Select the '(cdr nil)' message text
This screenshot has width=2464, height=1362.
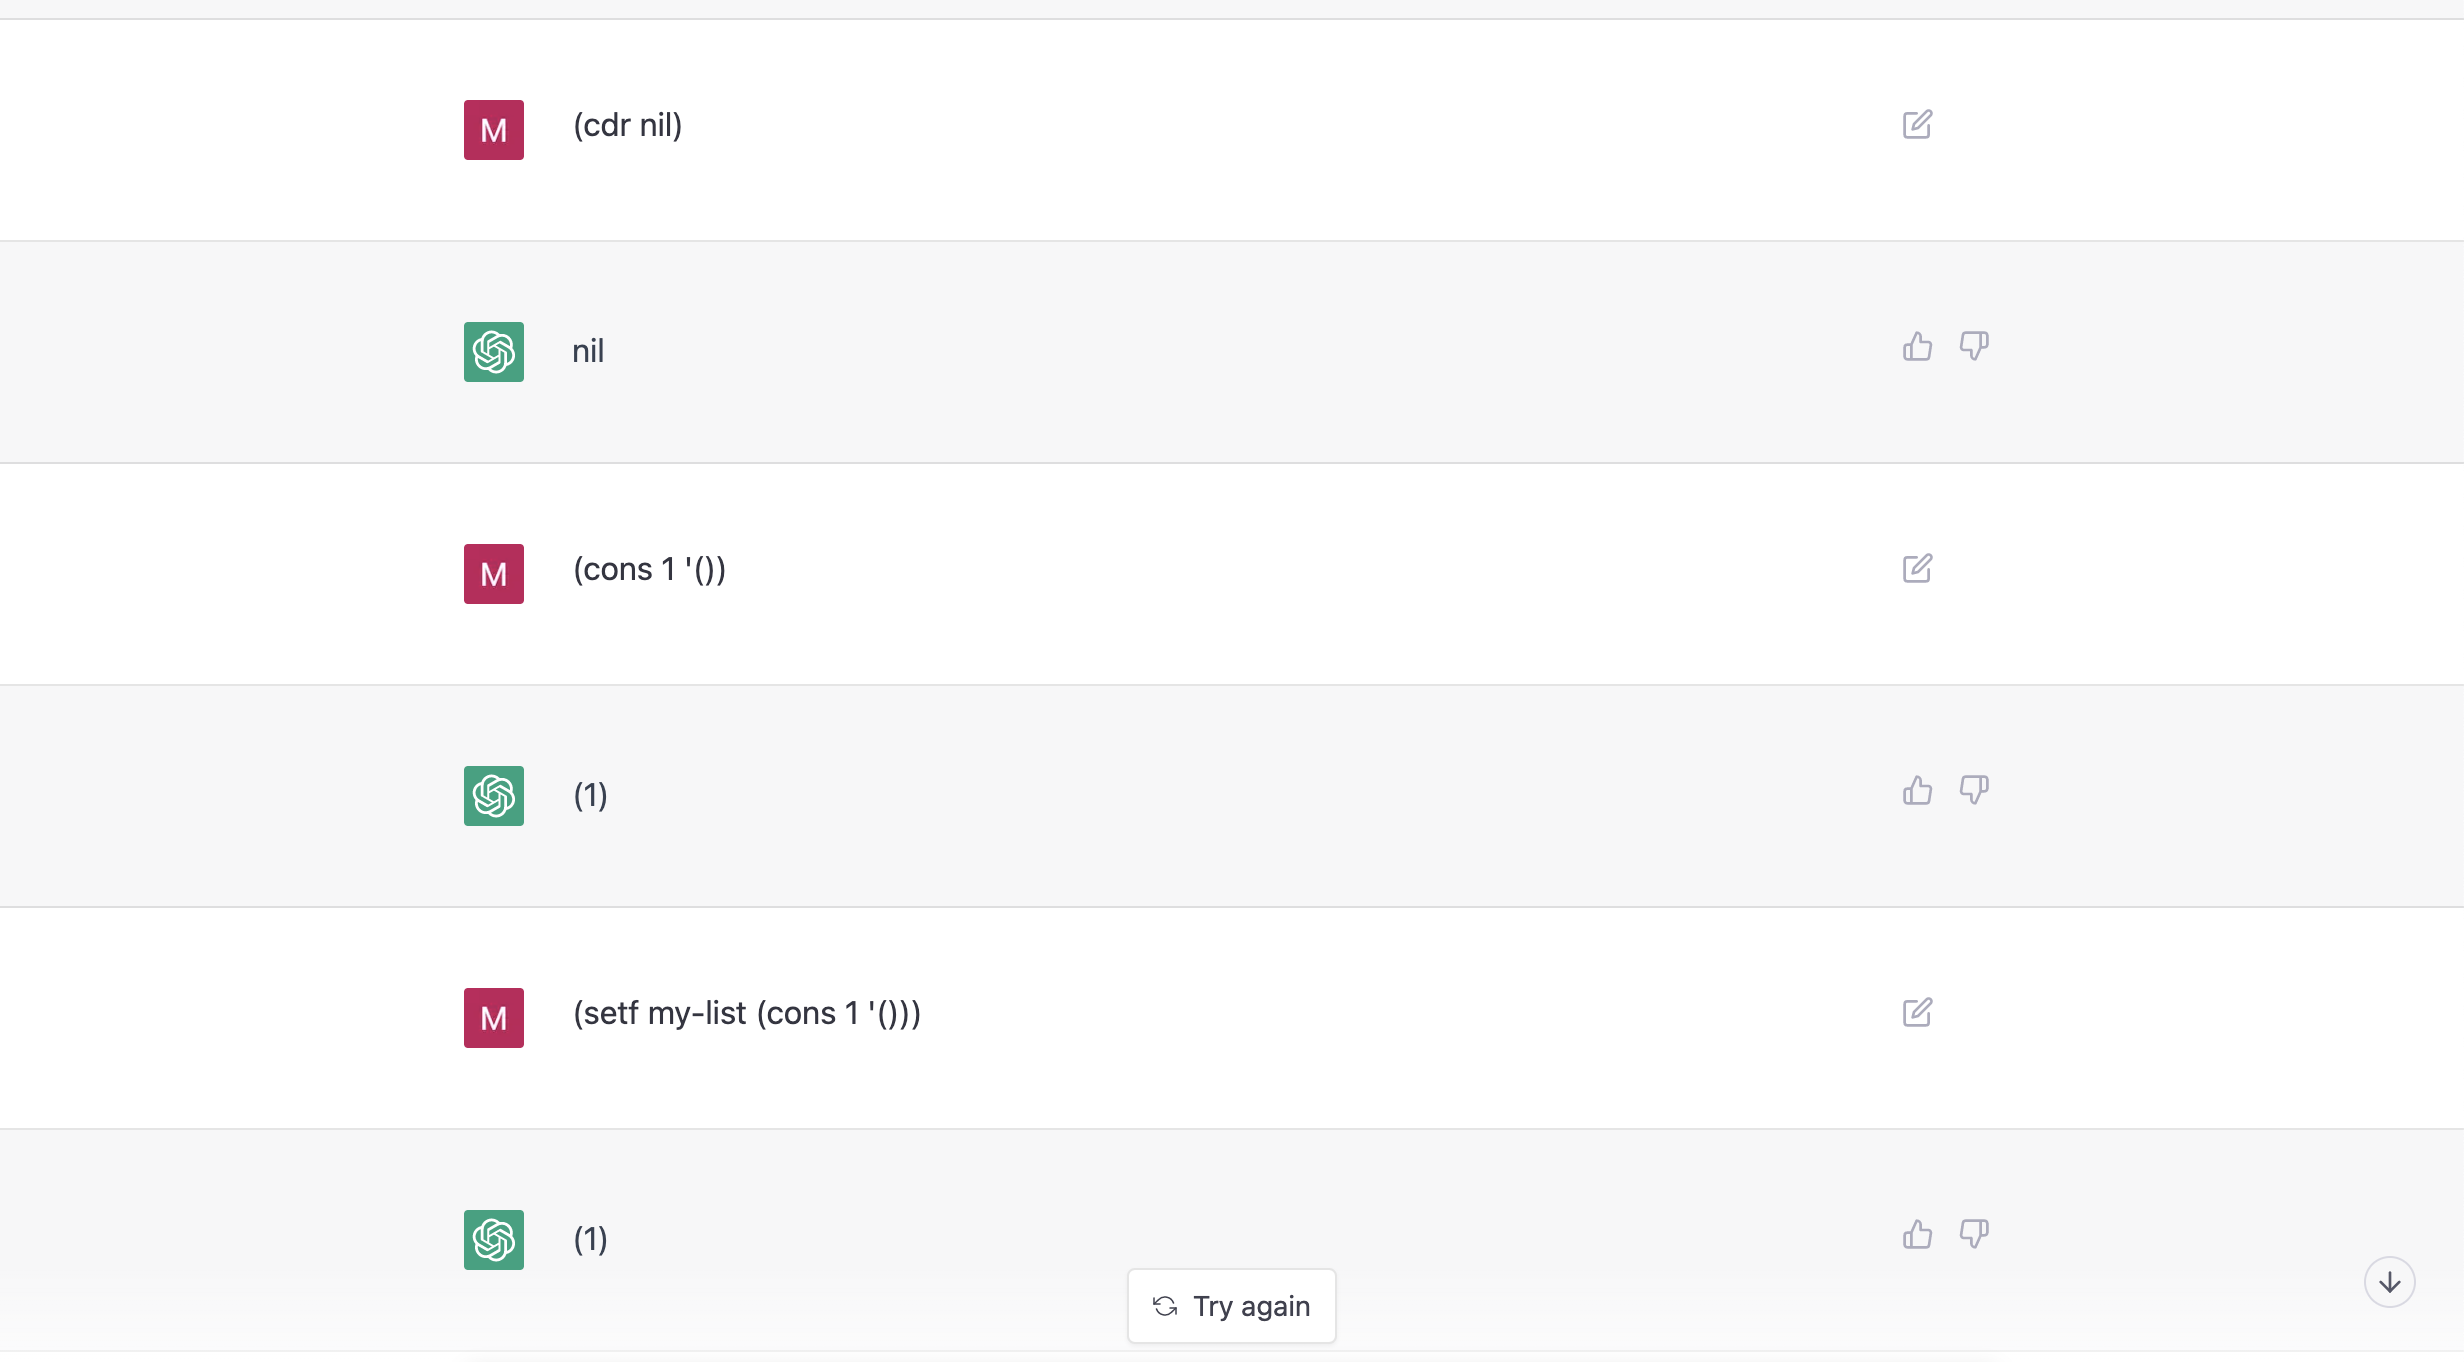tap(628, 125)
